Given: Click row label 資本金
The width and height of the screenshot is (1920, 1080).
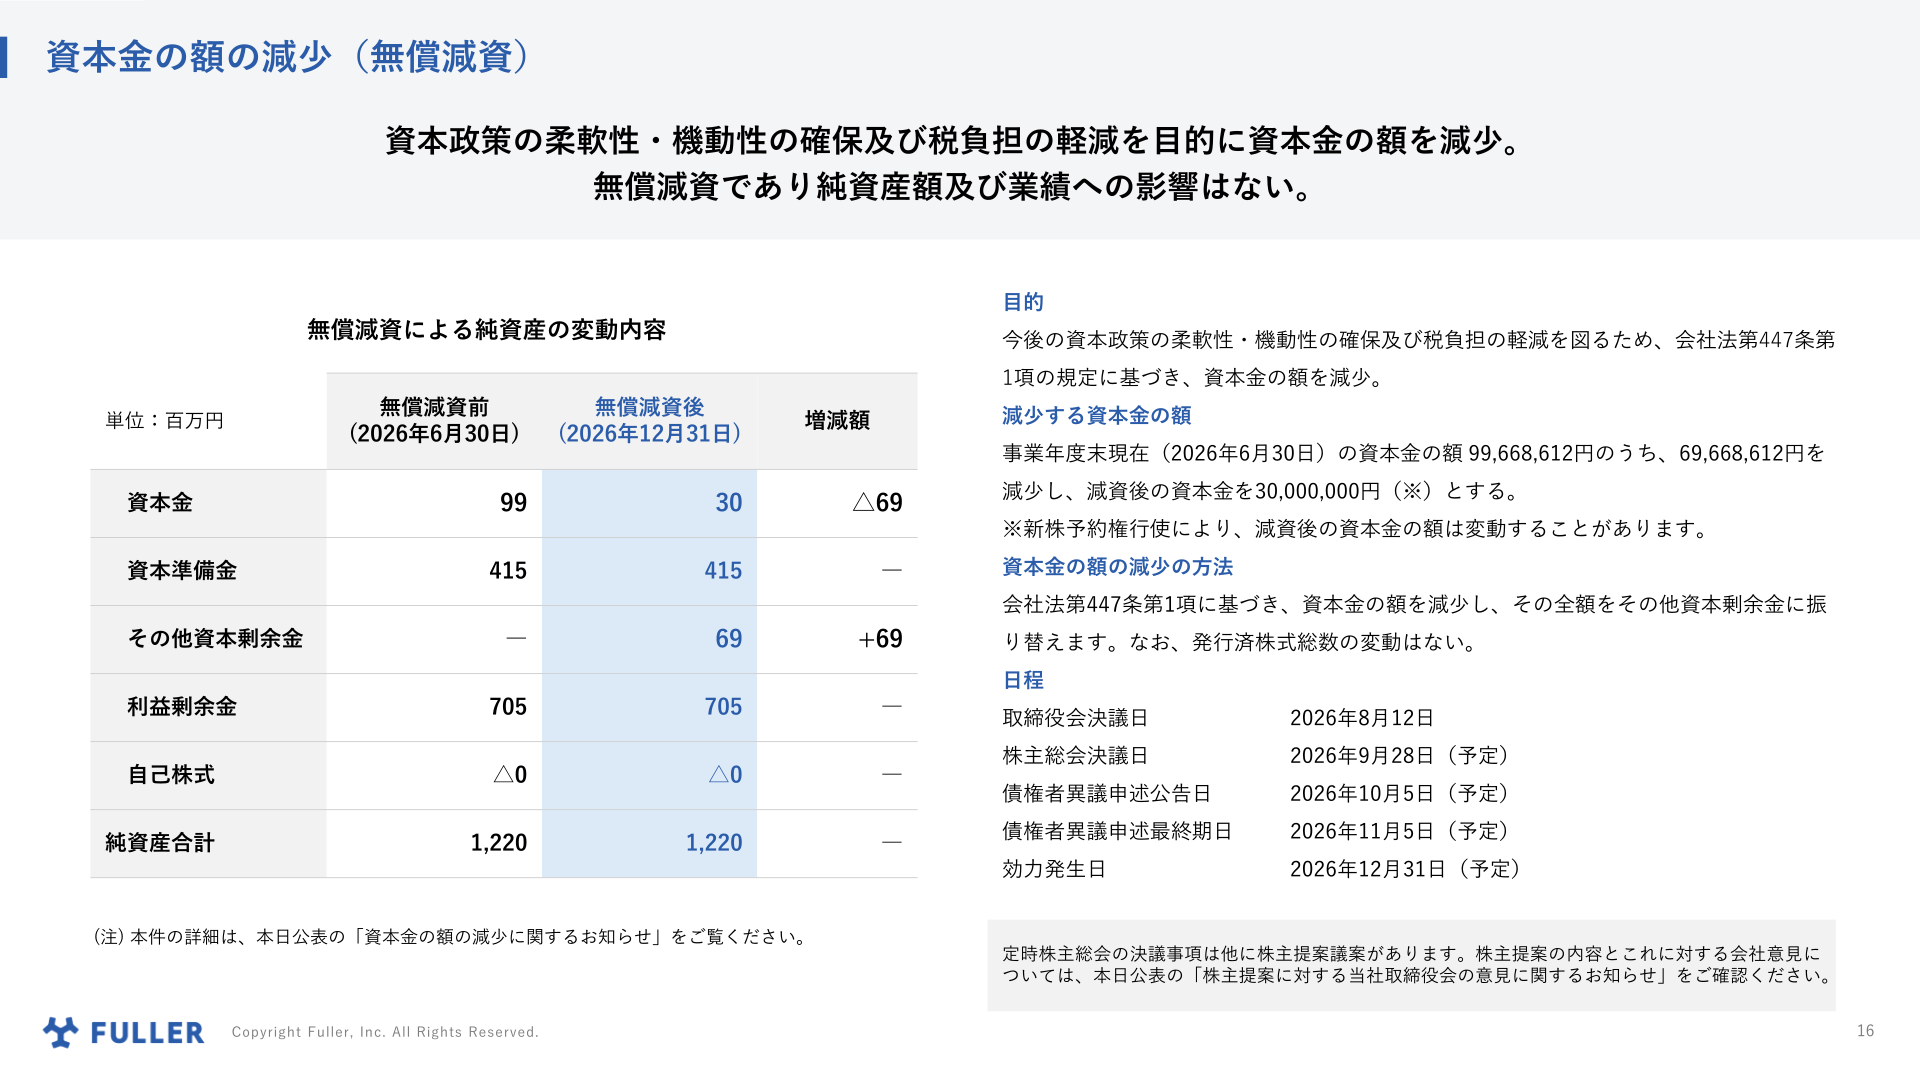Looking at the screenshot, I should [160, 503].
